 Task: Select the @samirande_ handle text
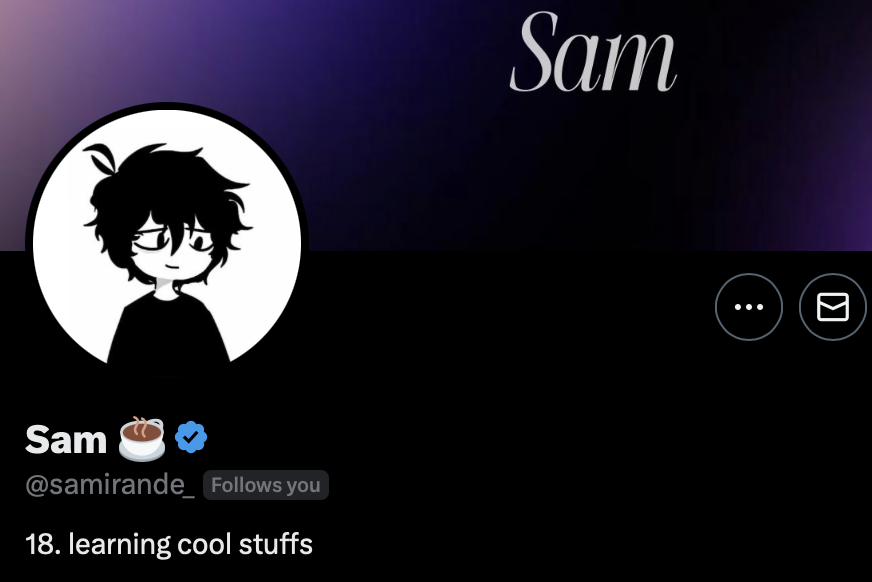tap(110, 485)
